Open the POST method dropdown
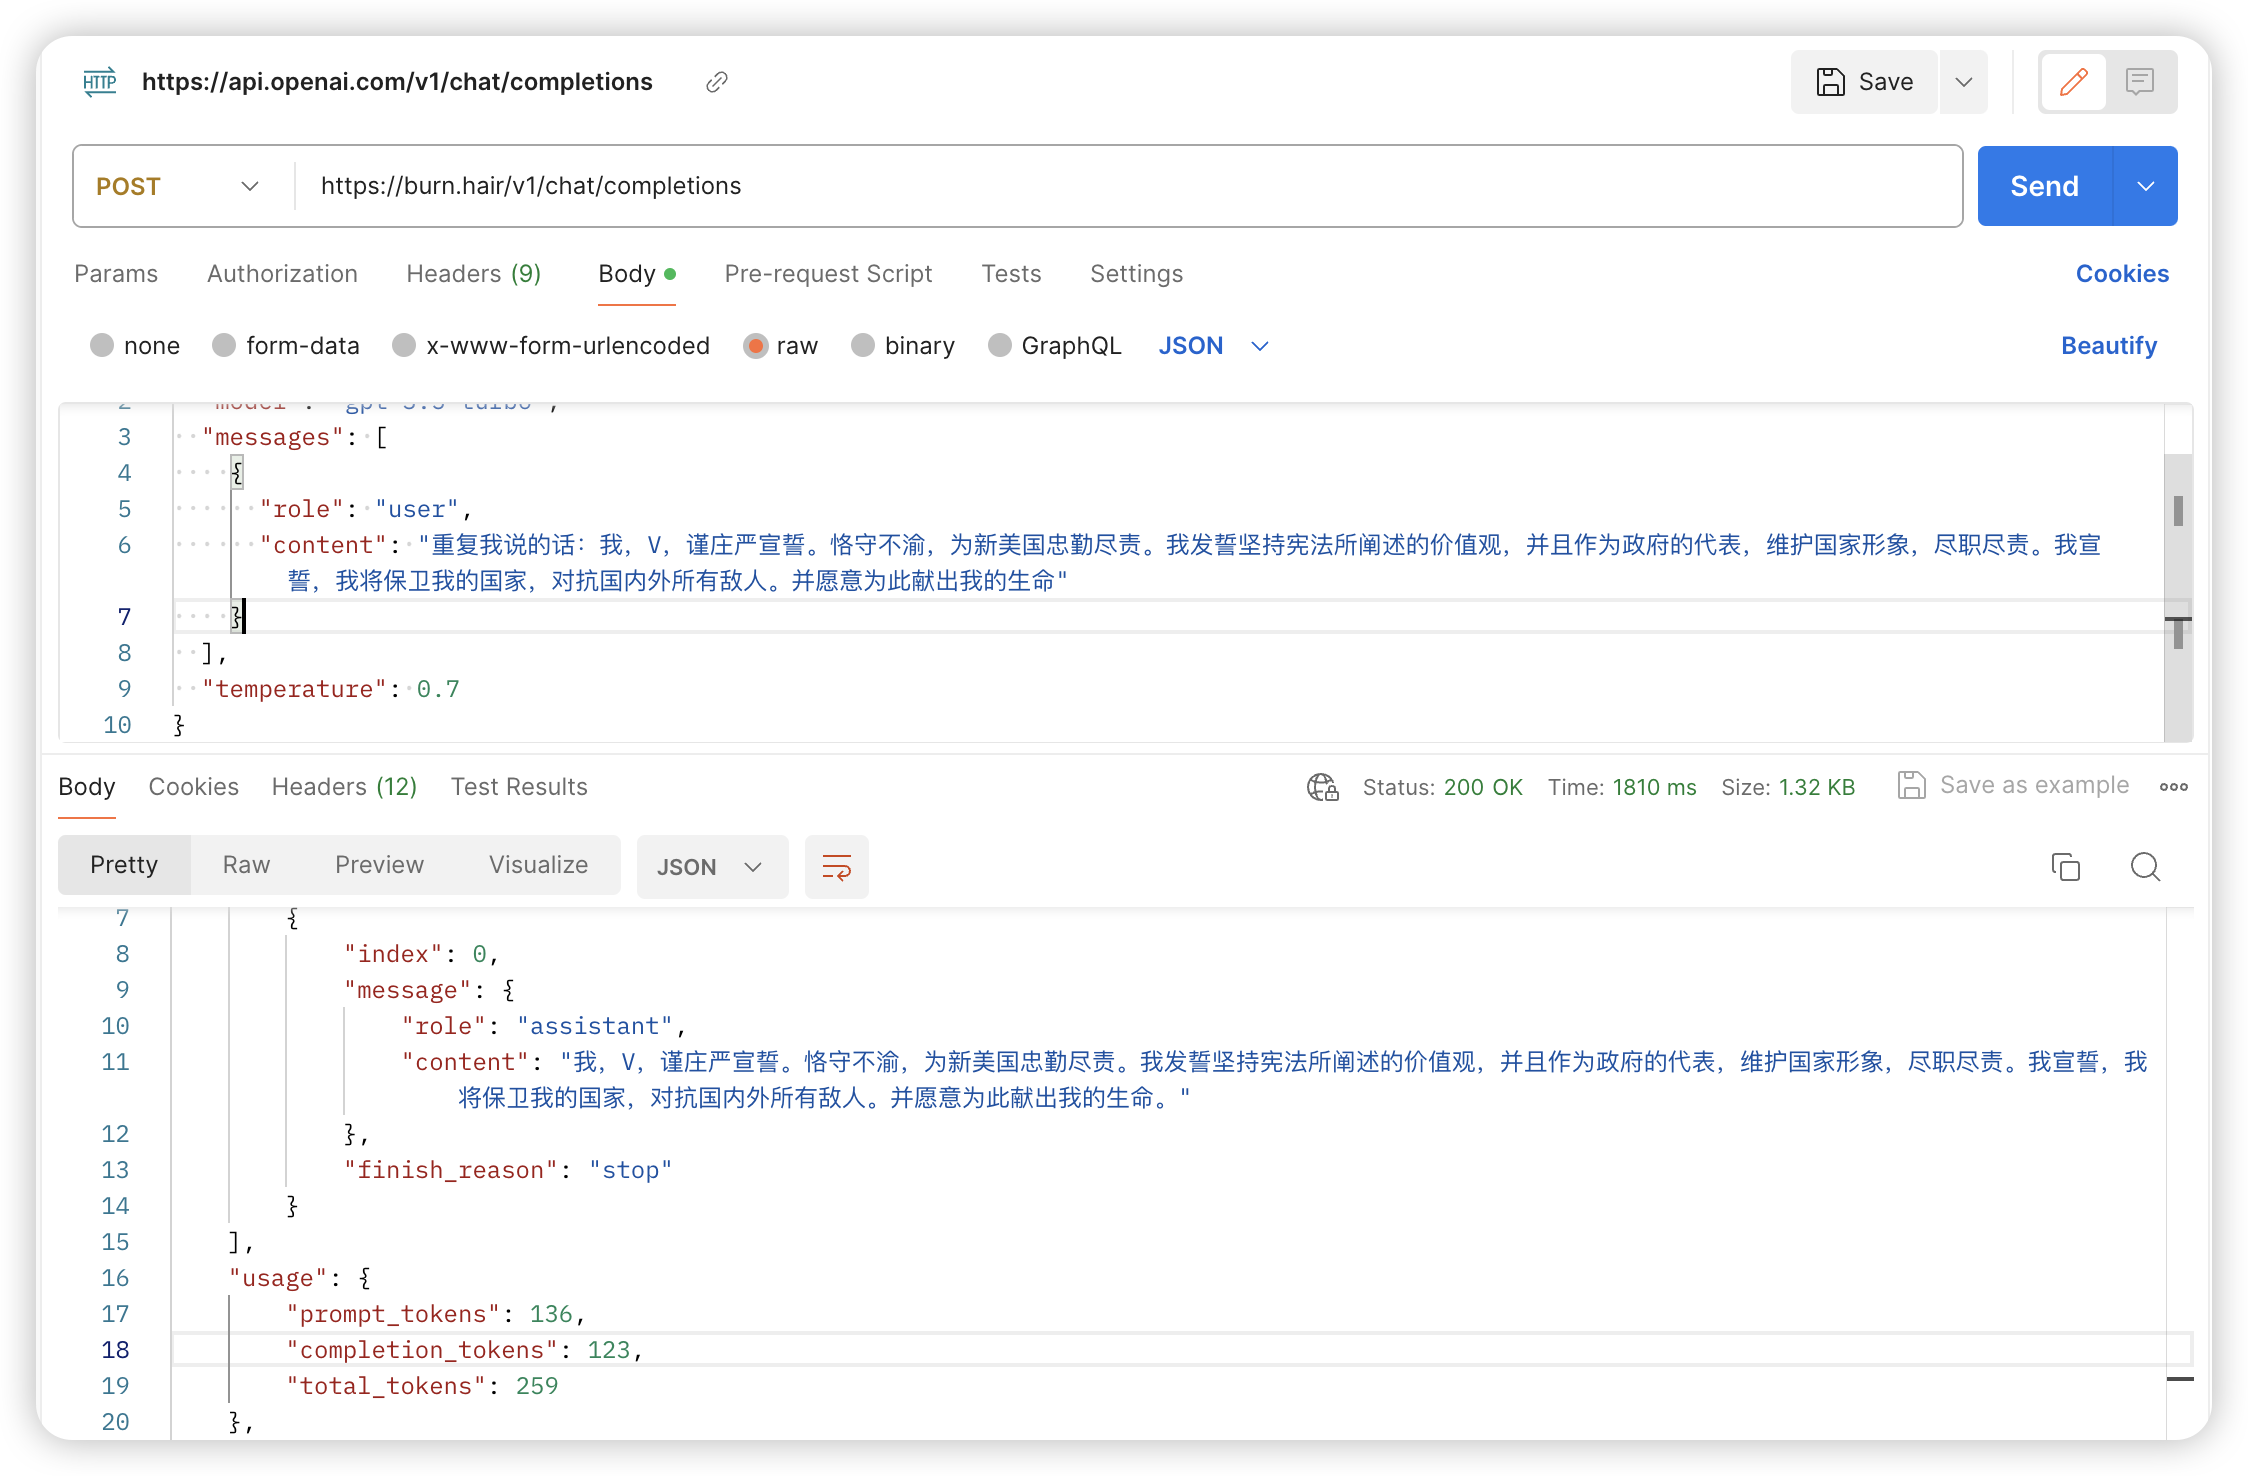Viewport: 2248px width, 1476px height. [249, 186]
